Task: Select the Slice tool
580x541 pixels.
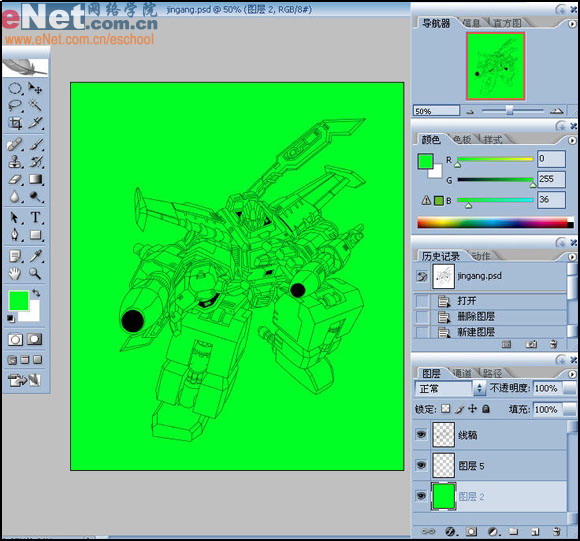Action: [36, 123]
